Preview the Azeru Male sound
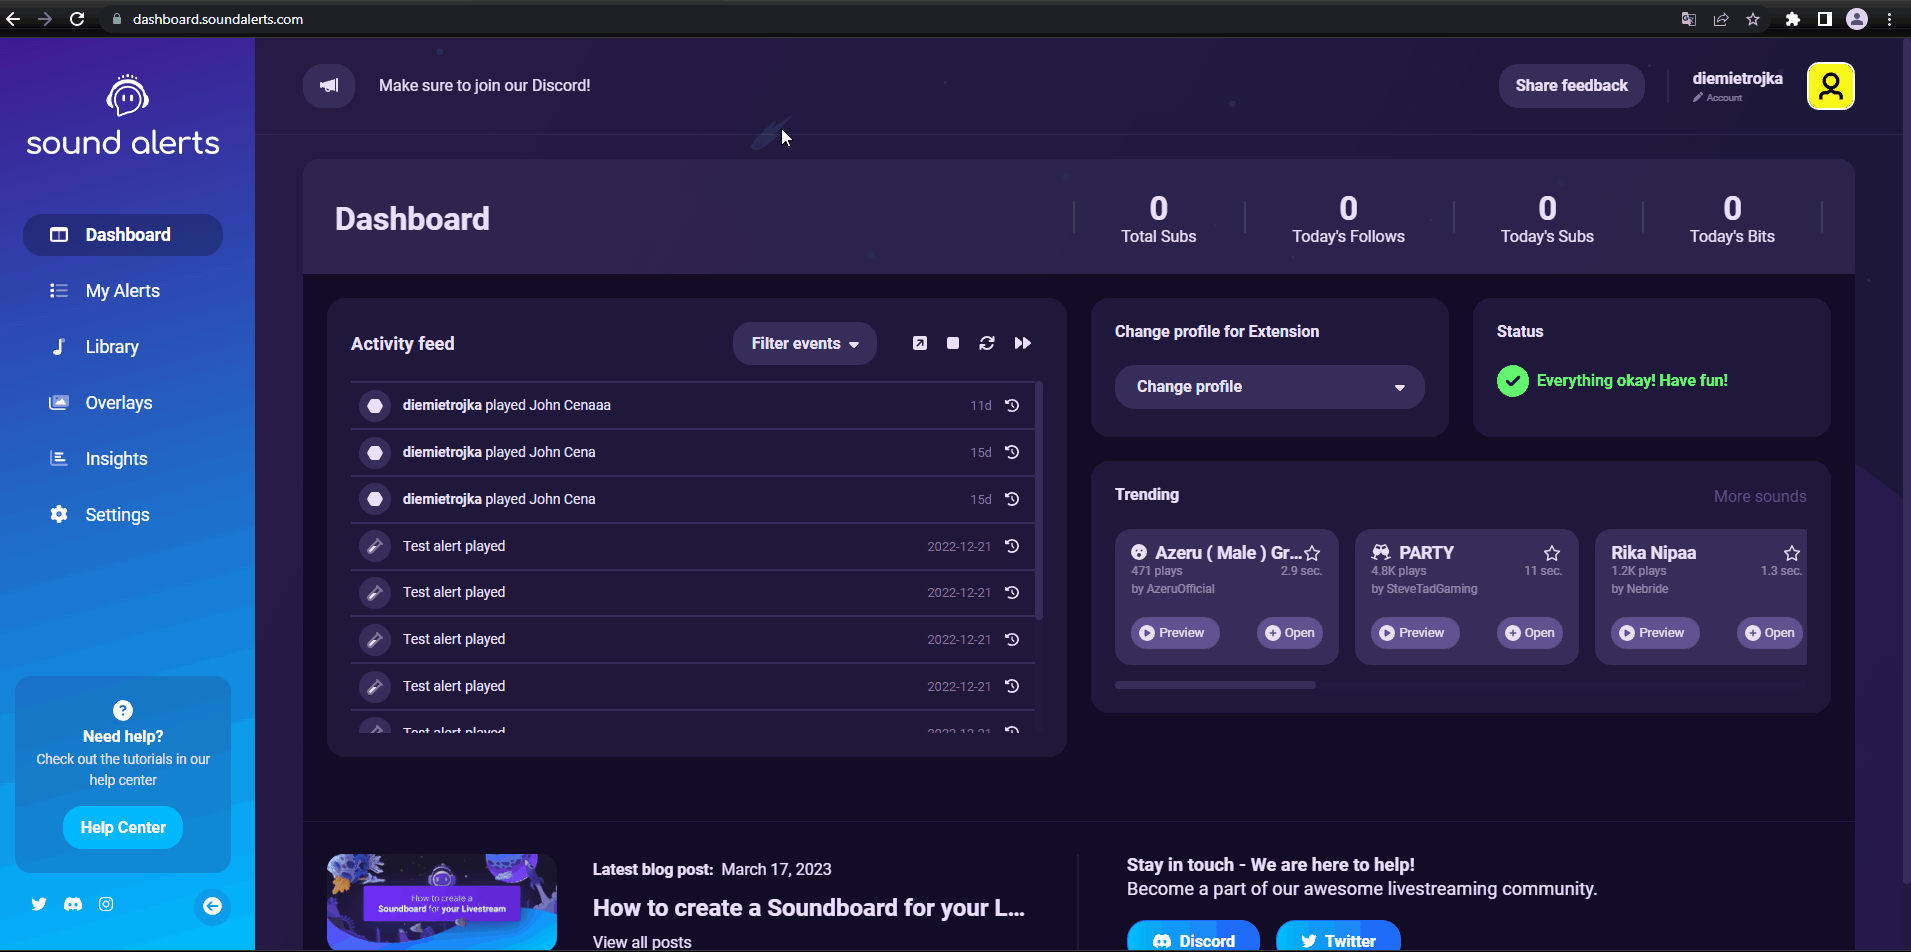Image resolution: width=1911 pixels, height=952 pixels. 1175,633
